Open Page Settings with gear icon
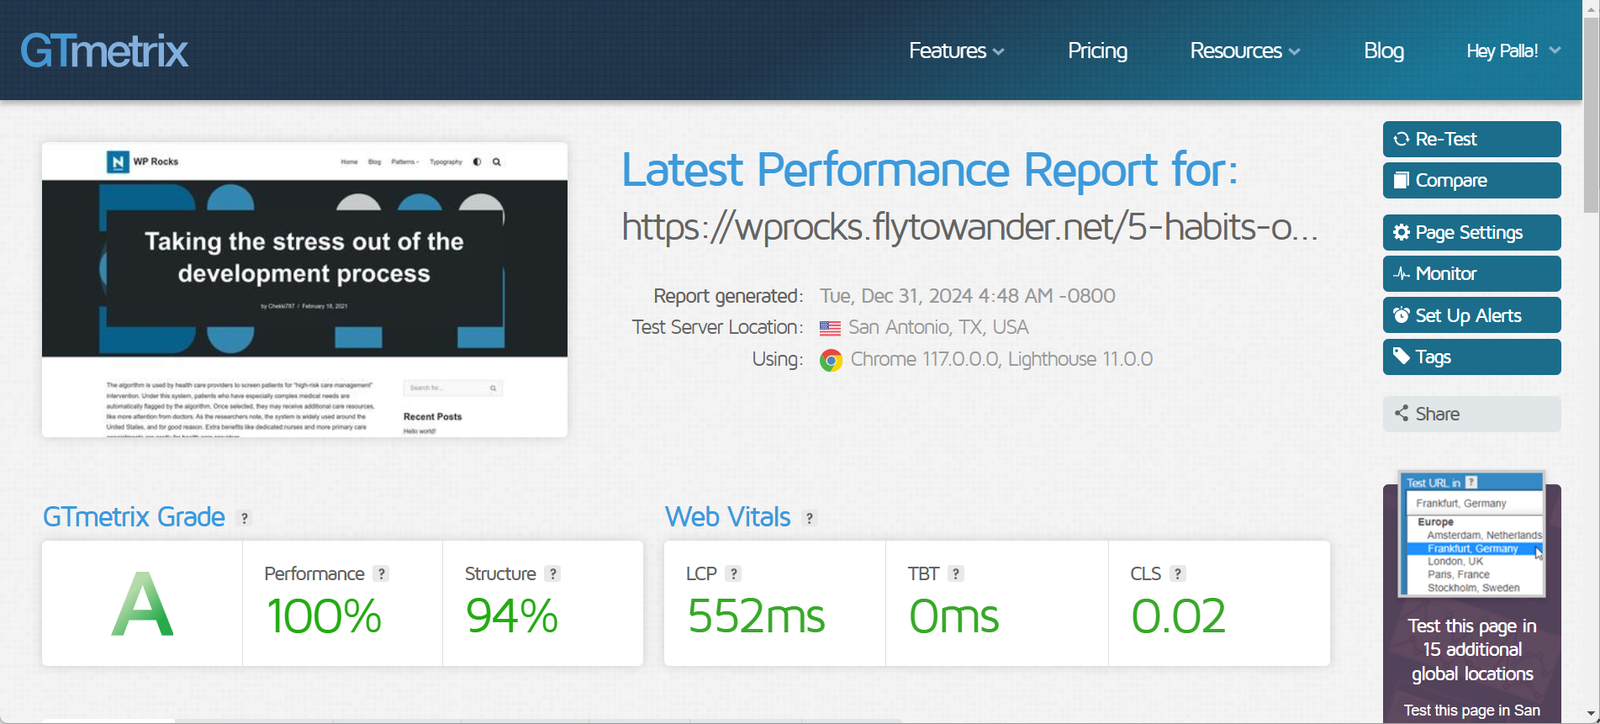 tap(1471, 233)
